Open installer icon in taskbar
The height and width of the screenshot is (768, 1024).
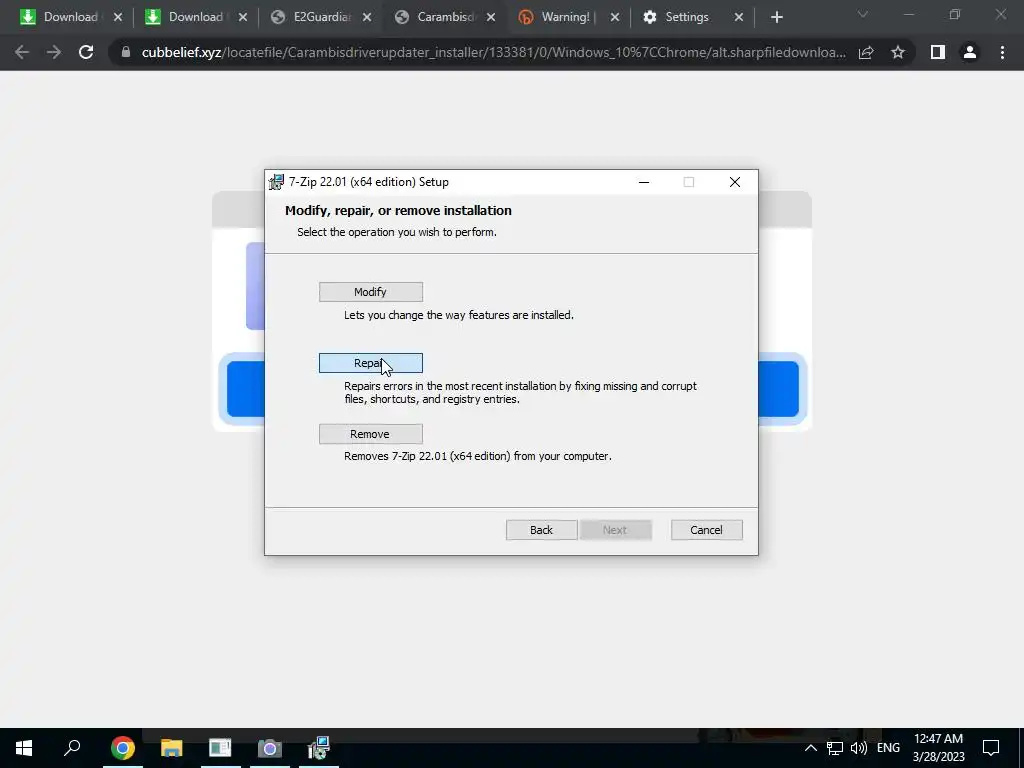click(319, 748)
